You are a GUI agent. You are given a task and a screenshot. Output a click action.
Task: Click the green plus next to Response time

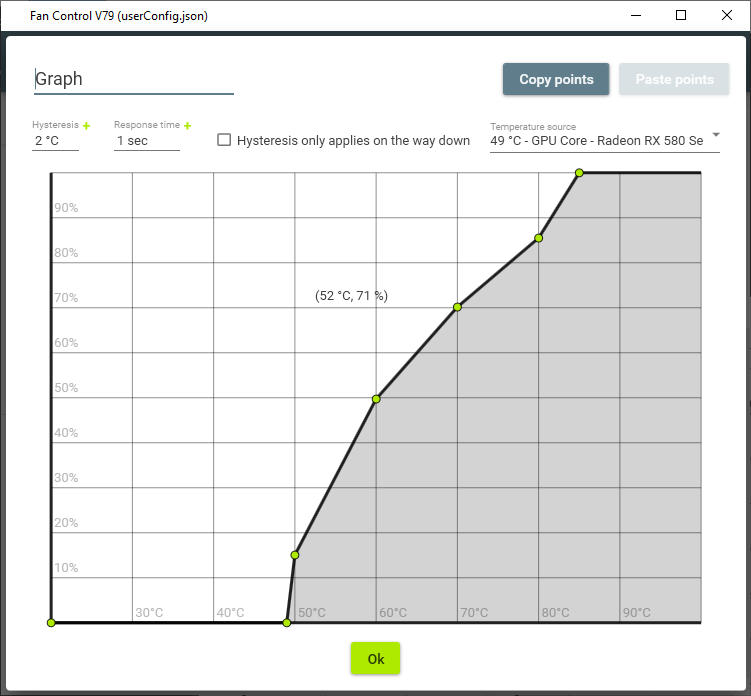point(187,126)
